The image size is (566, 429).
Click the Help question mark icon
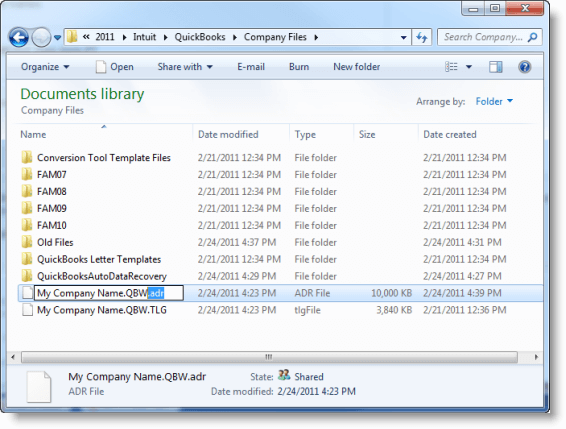pyautogui.click(x=524, y=67)
